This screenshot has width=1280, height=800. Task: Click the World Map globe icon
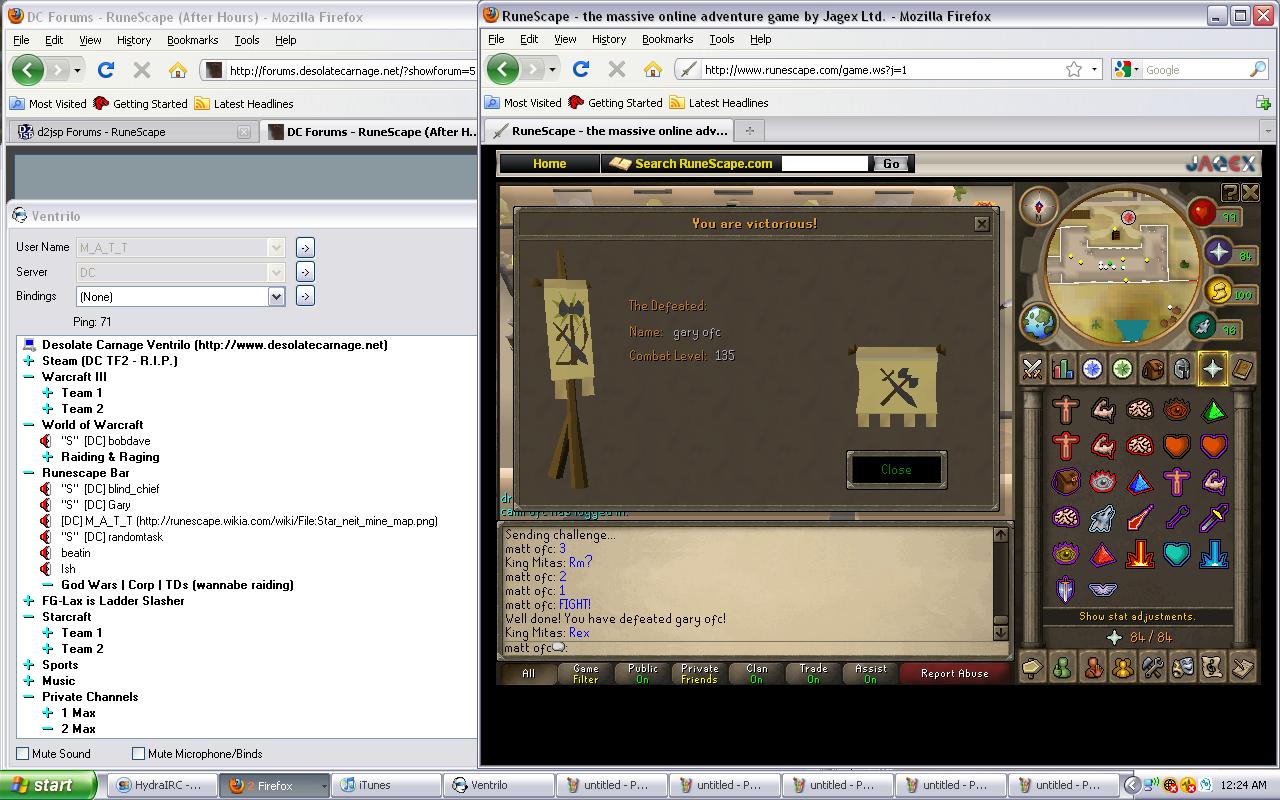[1039, 323]
